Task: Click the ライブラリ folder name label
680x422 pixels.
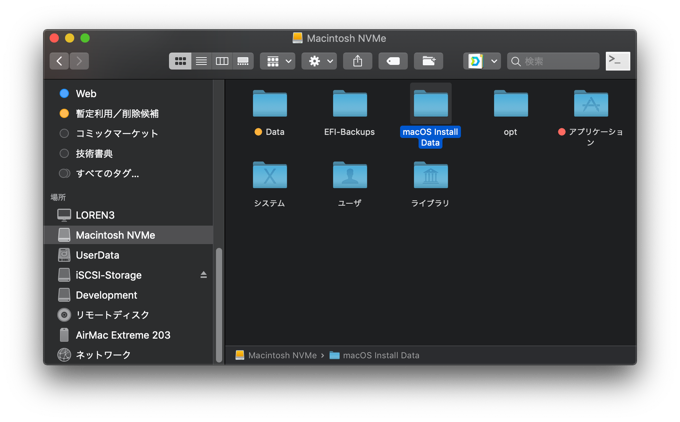Action: click(x=430, y=203)
